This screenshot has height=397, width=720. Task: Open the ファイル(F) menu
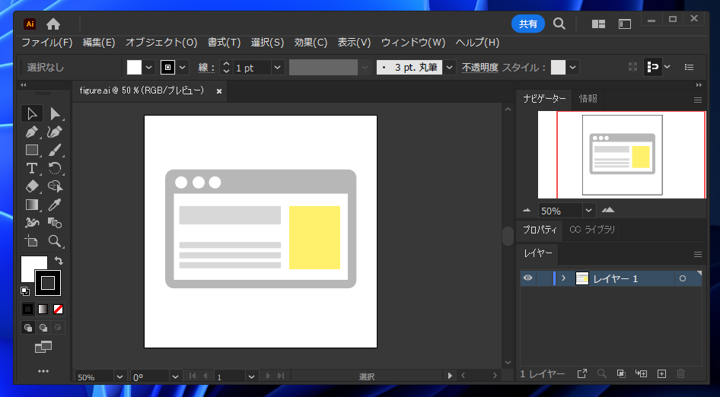[47, 43]
